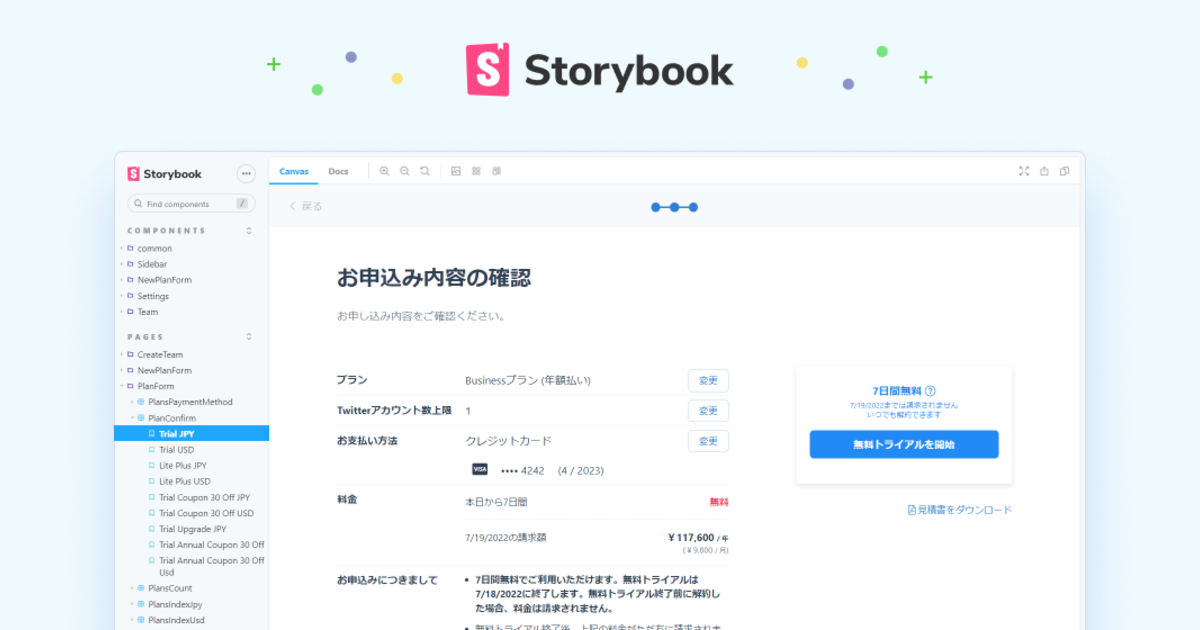The width and height of the screenshot is (1200, 630).
Task: Zoom in on the canvas
Action: point(385,171)
